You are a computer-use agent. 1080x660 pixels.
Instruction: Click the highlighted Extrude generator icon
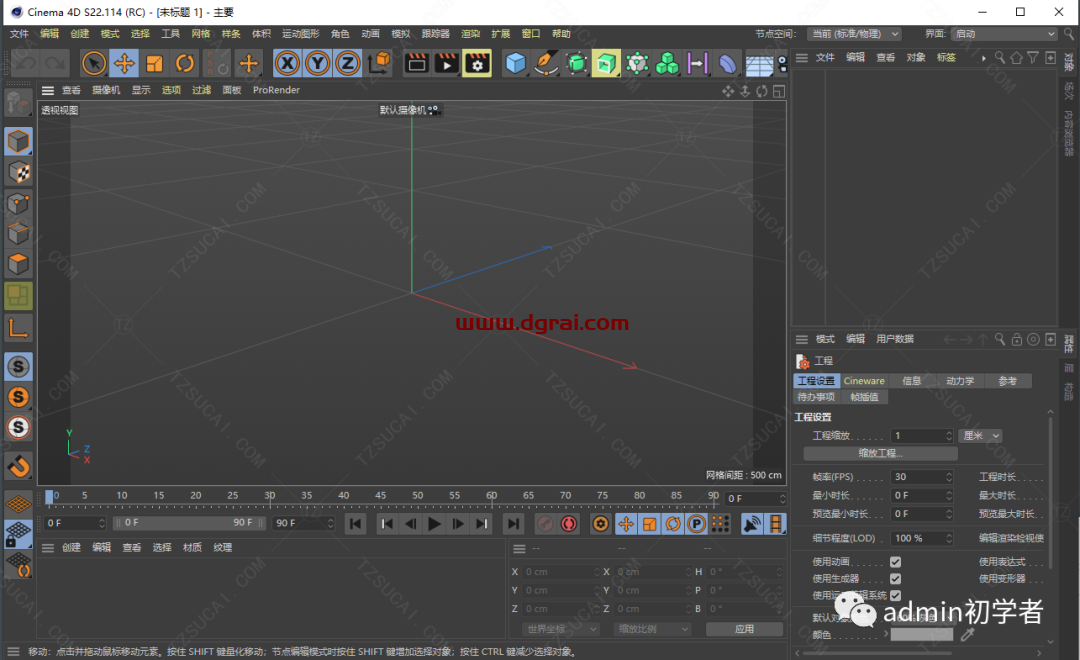[606, 63]
